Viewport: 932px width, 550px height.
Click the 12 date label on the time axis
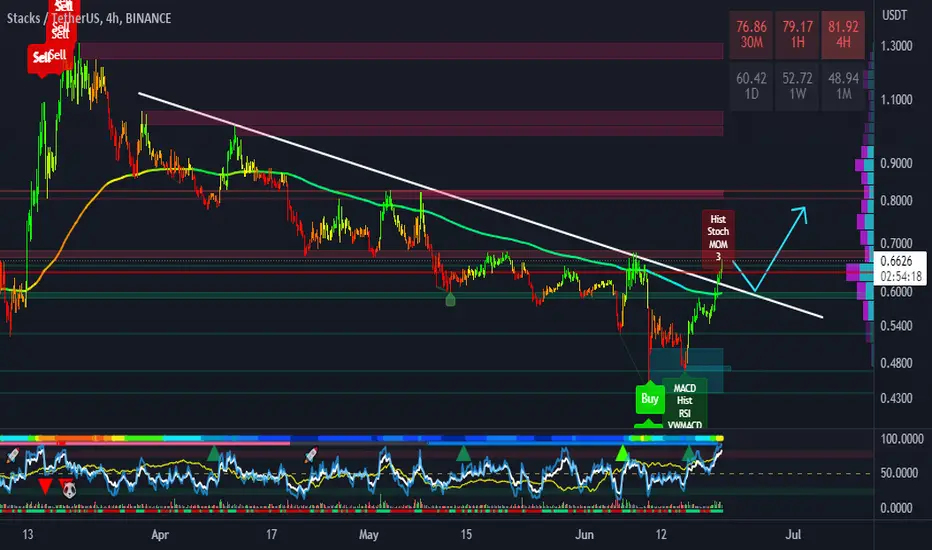tap(661, 535)
